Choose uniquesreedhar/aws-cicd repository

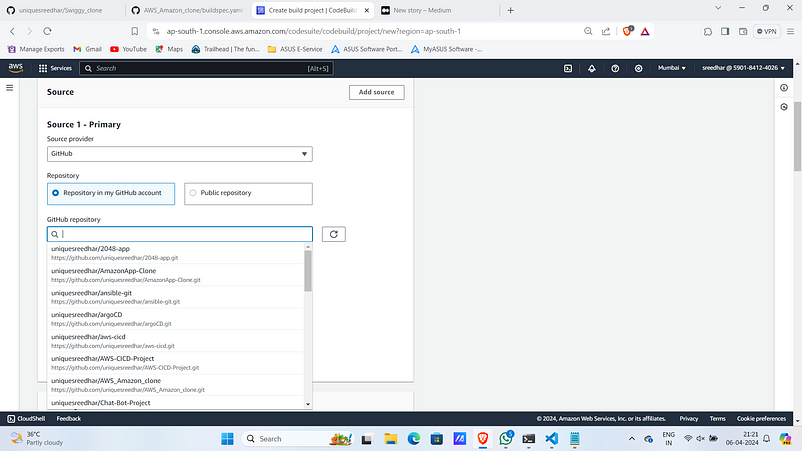175,341
